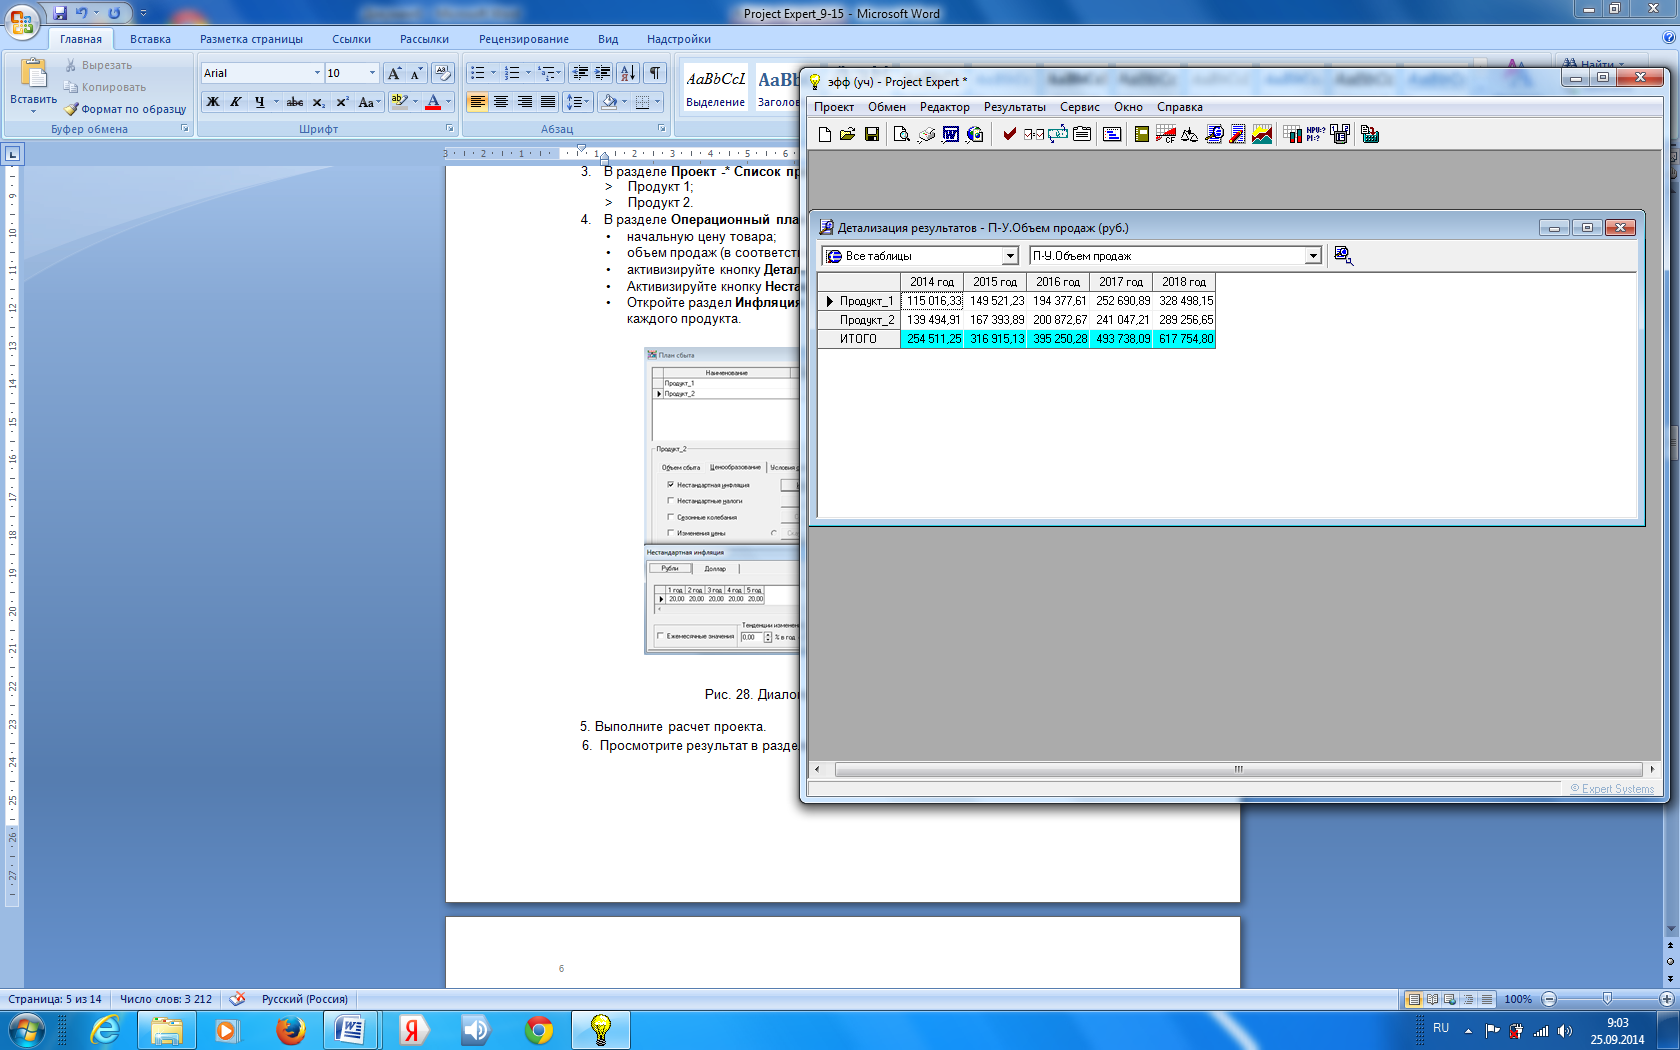Click the open folder icon in Project Expert
1680x1050 pixels.
[x=848, y=134]
